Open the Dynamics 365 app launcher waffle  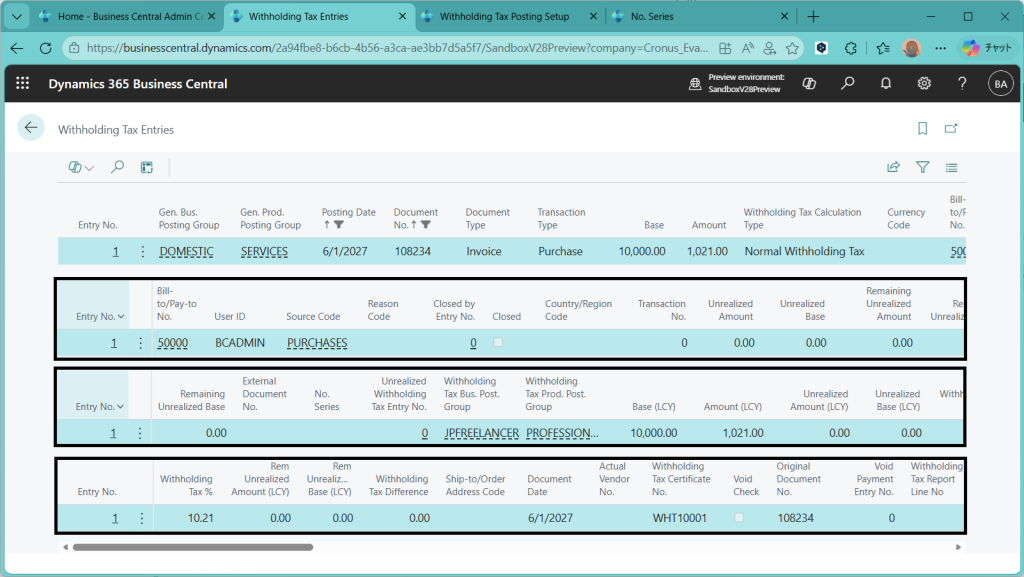point(23,84)
